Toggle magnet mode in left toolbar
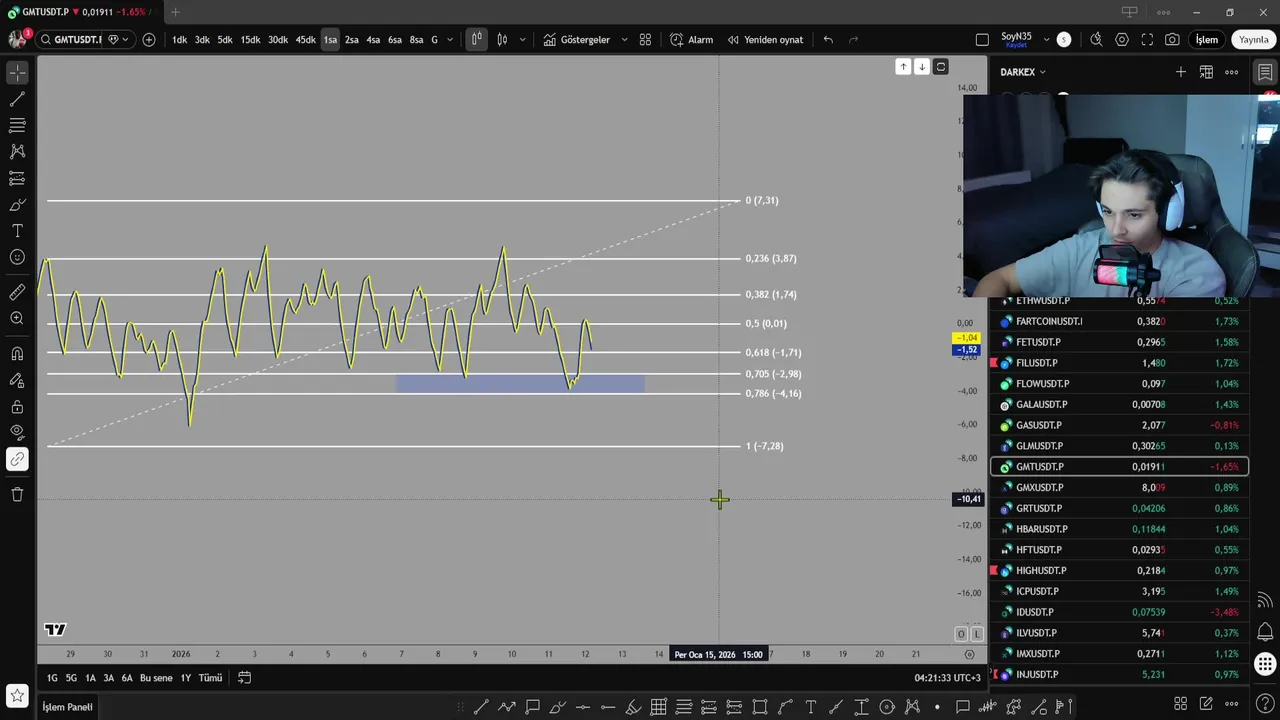This screenshot has height=720, width=1280. pyautogui.click(x=17, y=354)
